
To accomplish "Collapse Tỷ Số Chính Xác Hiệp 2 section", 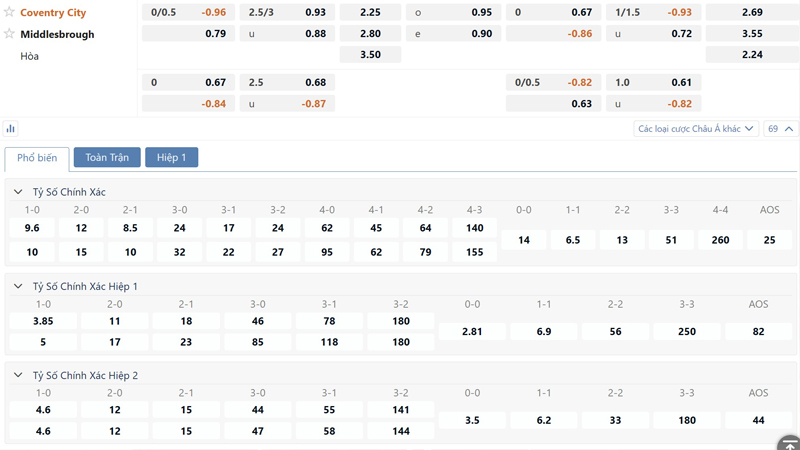I will point(18,375).
